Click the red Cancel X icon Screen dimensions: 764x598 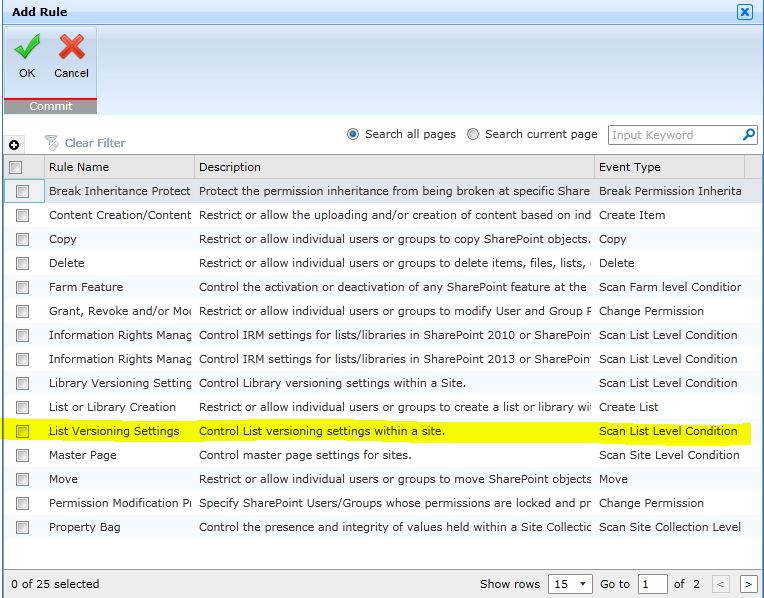point(71,47)
